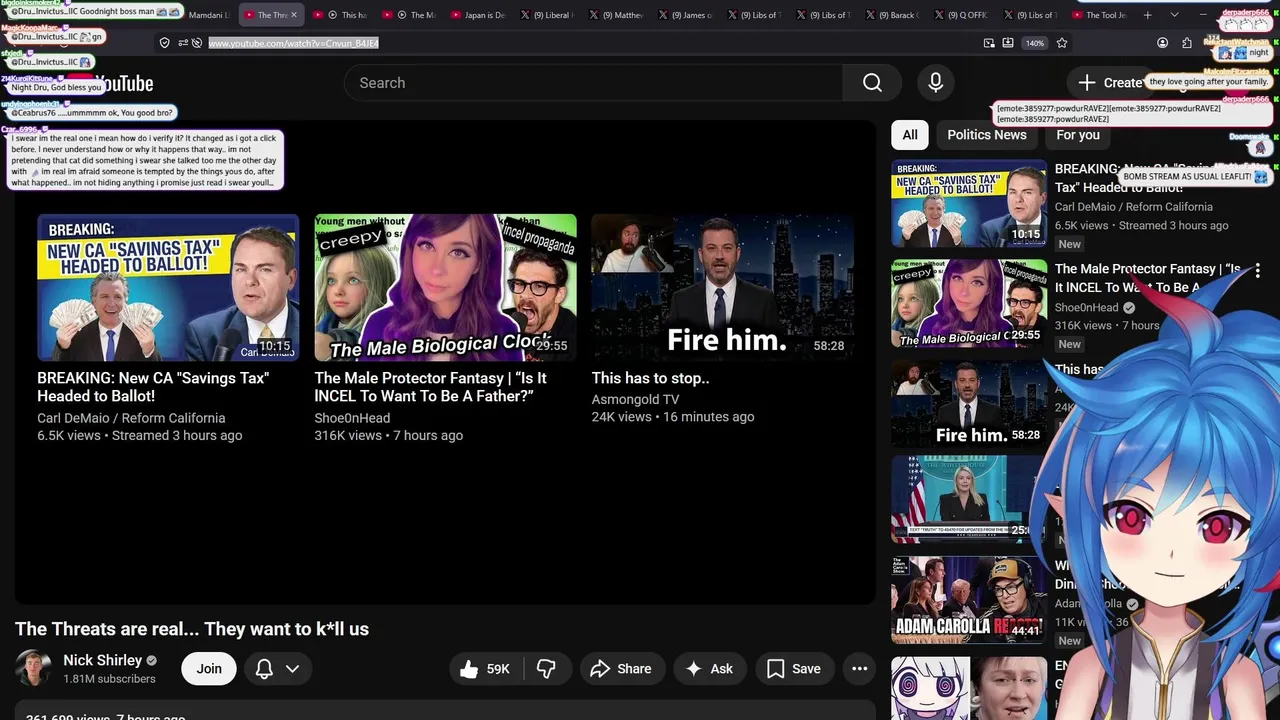Open Nick Shirley channel avatar
Viewport: 1280px width, 720px height.
point(33,669)
